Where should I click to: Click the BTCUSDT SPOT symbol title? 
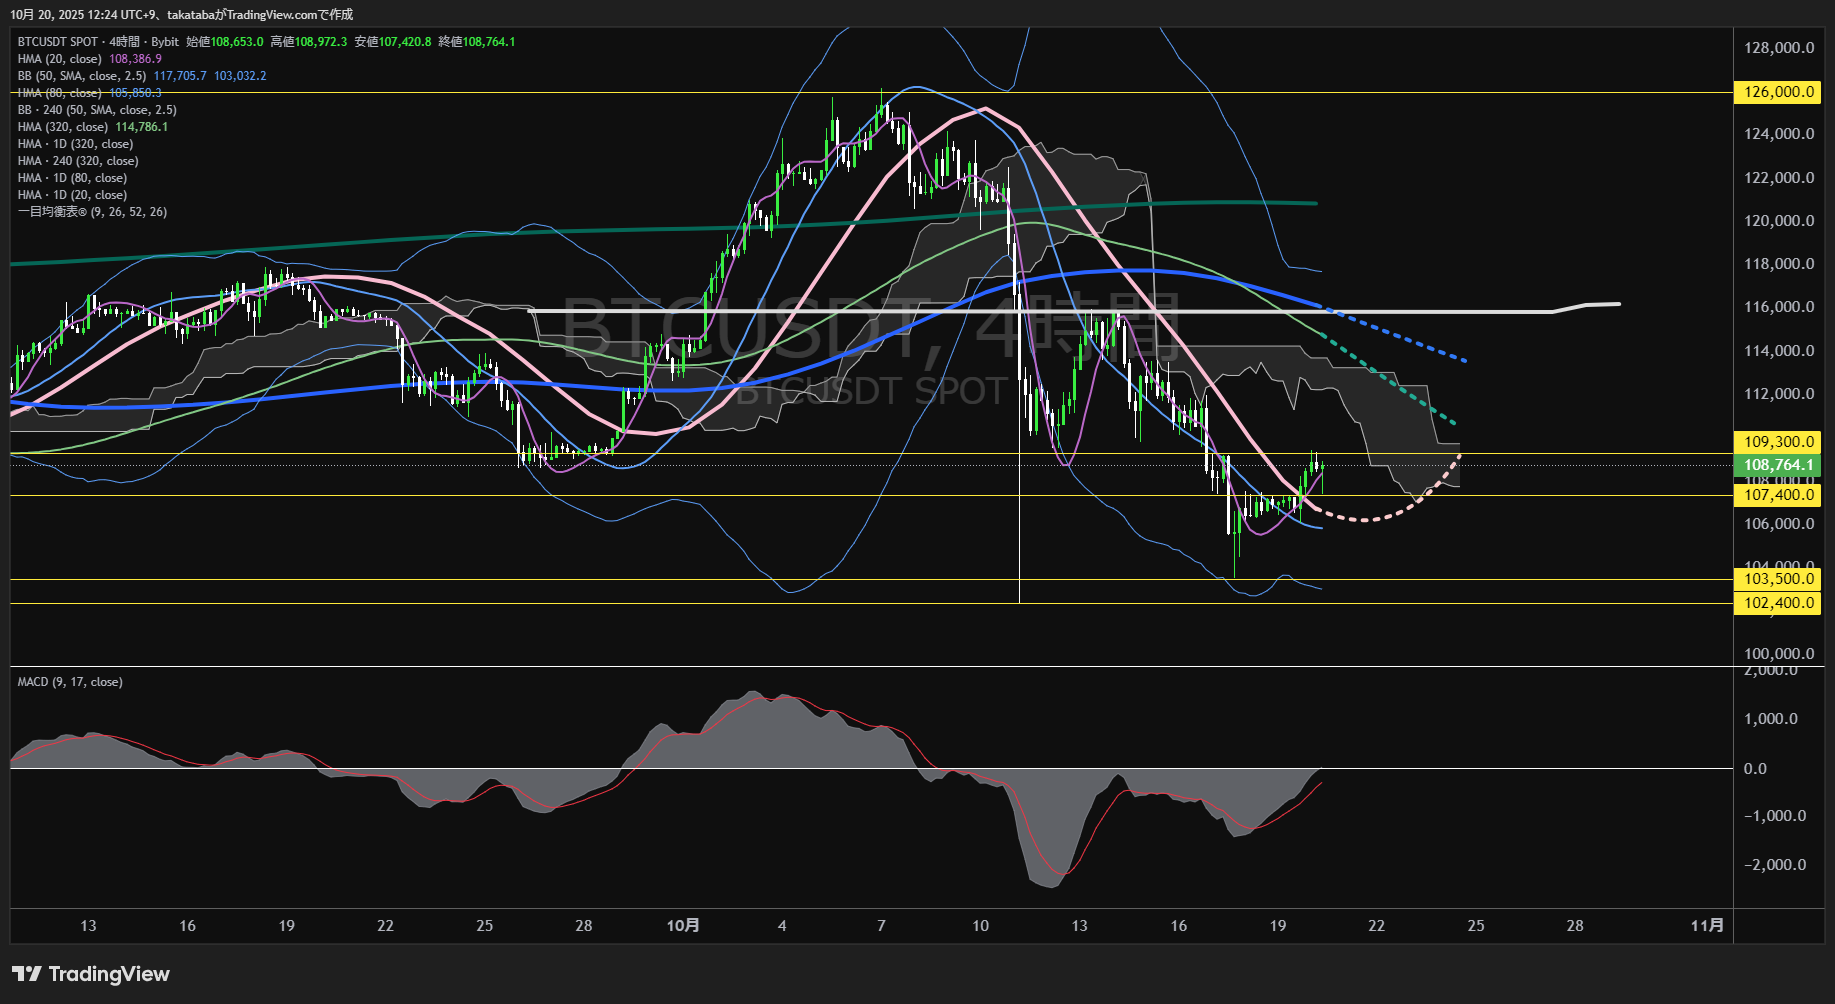pyautogui.click(x=58, y=42)
